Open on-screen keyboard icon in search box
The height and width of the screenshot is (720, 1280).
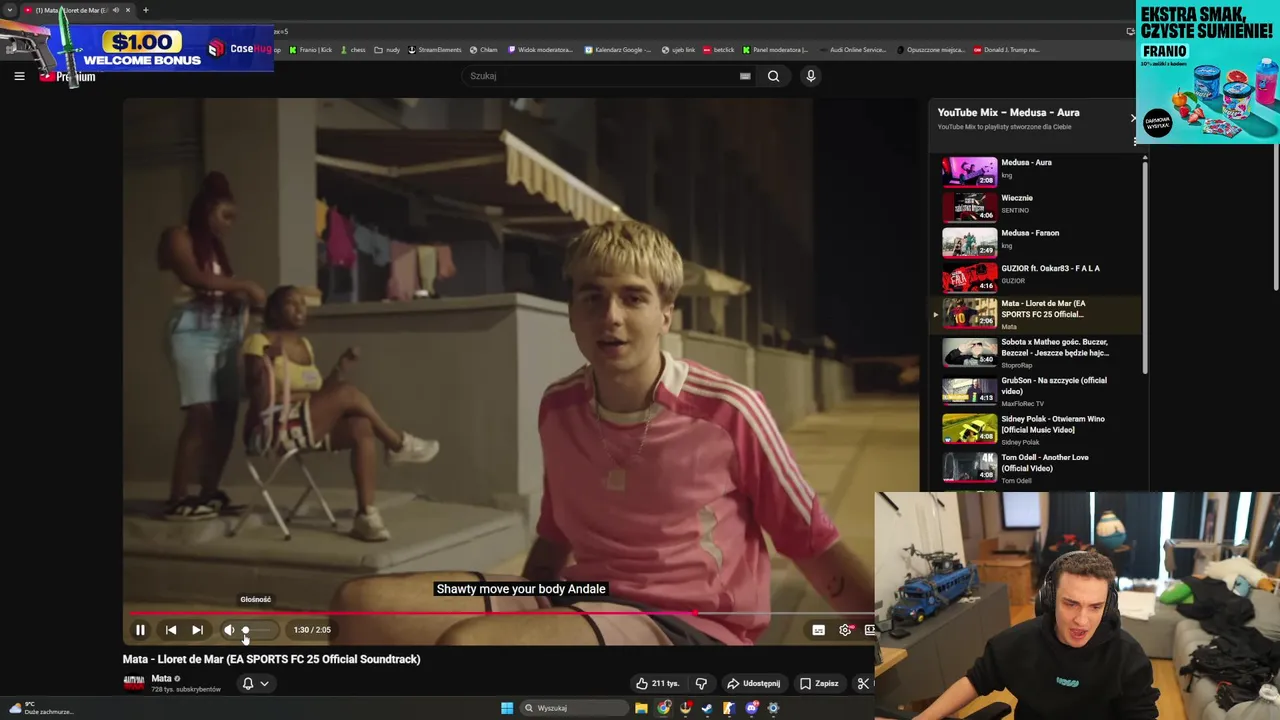point(745,76)
